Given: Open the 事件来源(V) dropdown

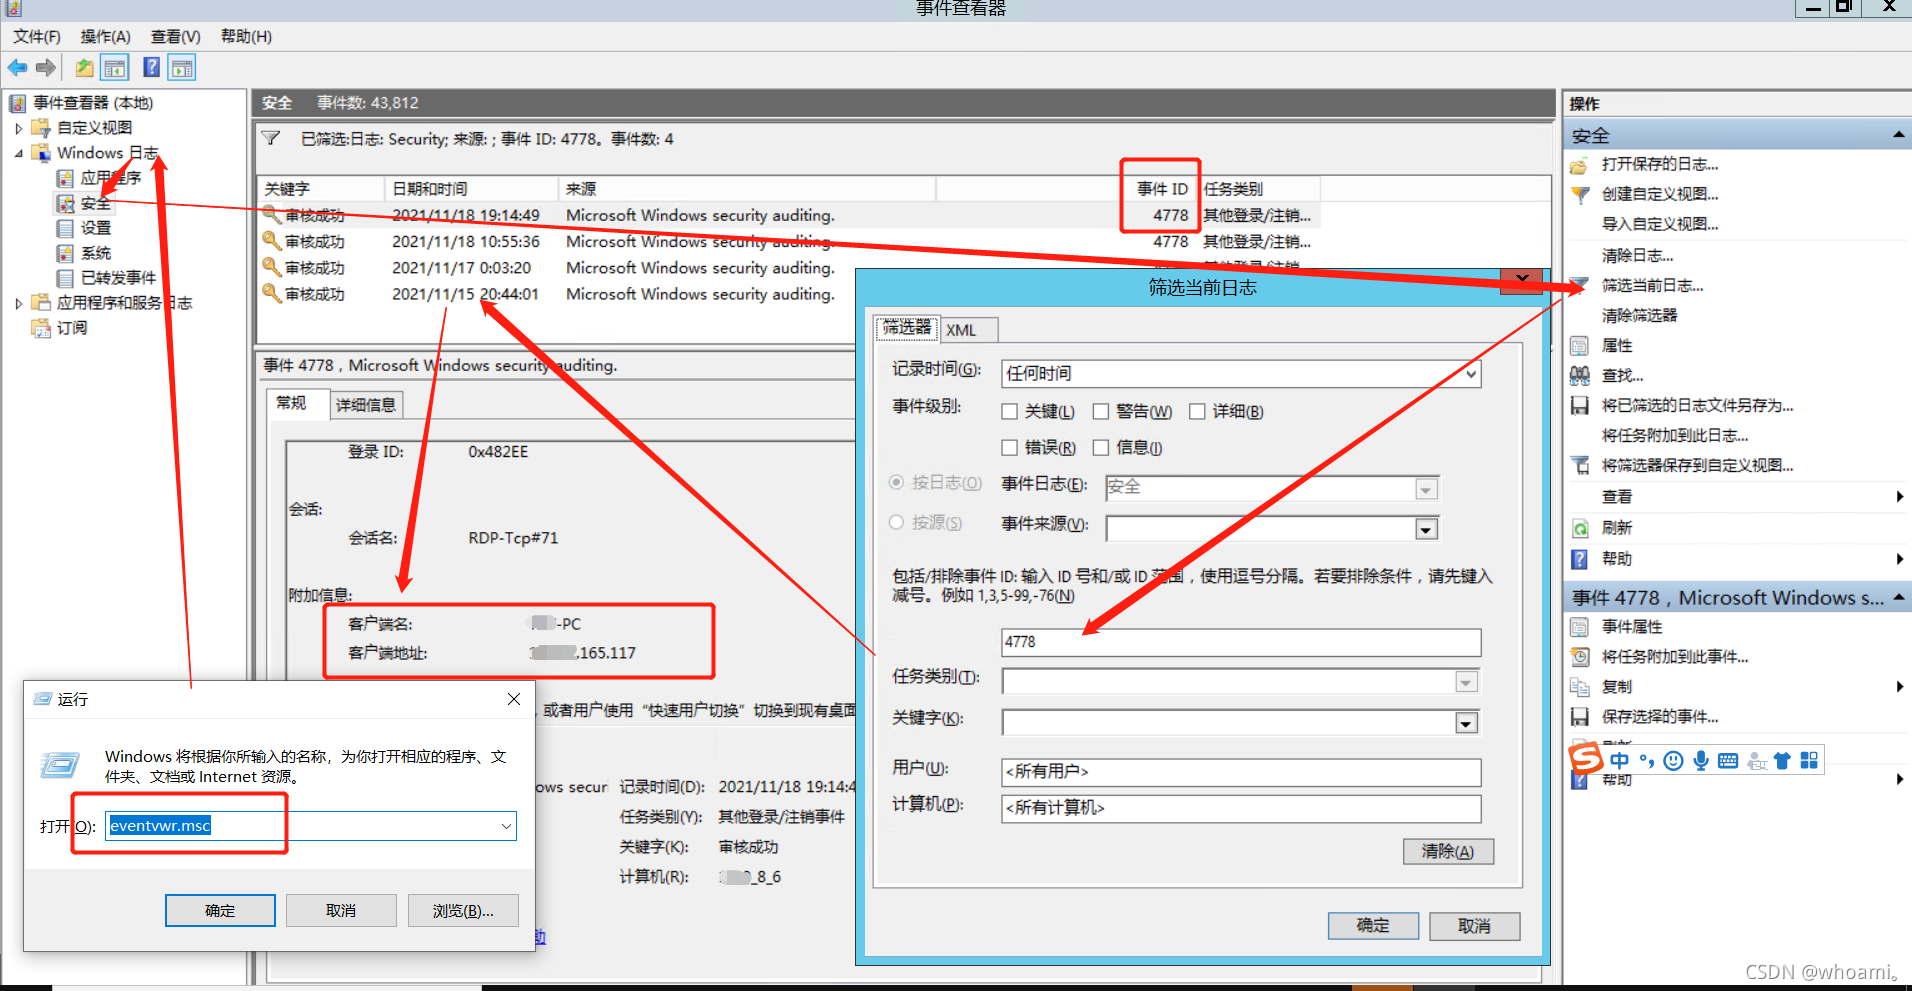Looking at the screenshot, I should pos(1427,529).
